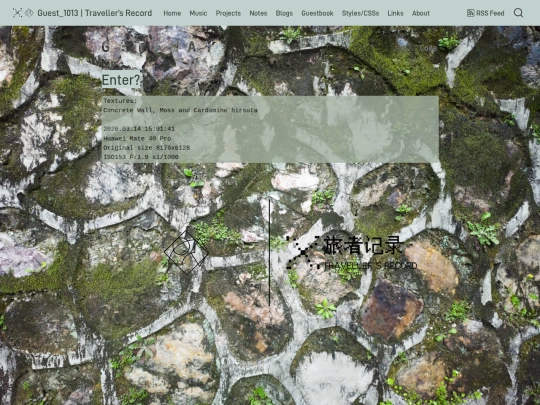This screenshot has height=405, width=540.
Task: Click the timestamp '2026.03.14 15:01:41'
Action: (x=139, y=129)
